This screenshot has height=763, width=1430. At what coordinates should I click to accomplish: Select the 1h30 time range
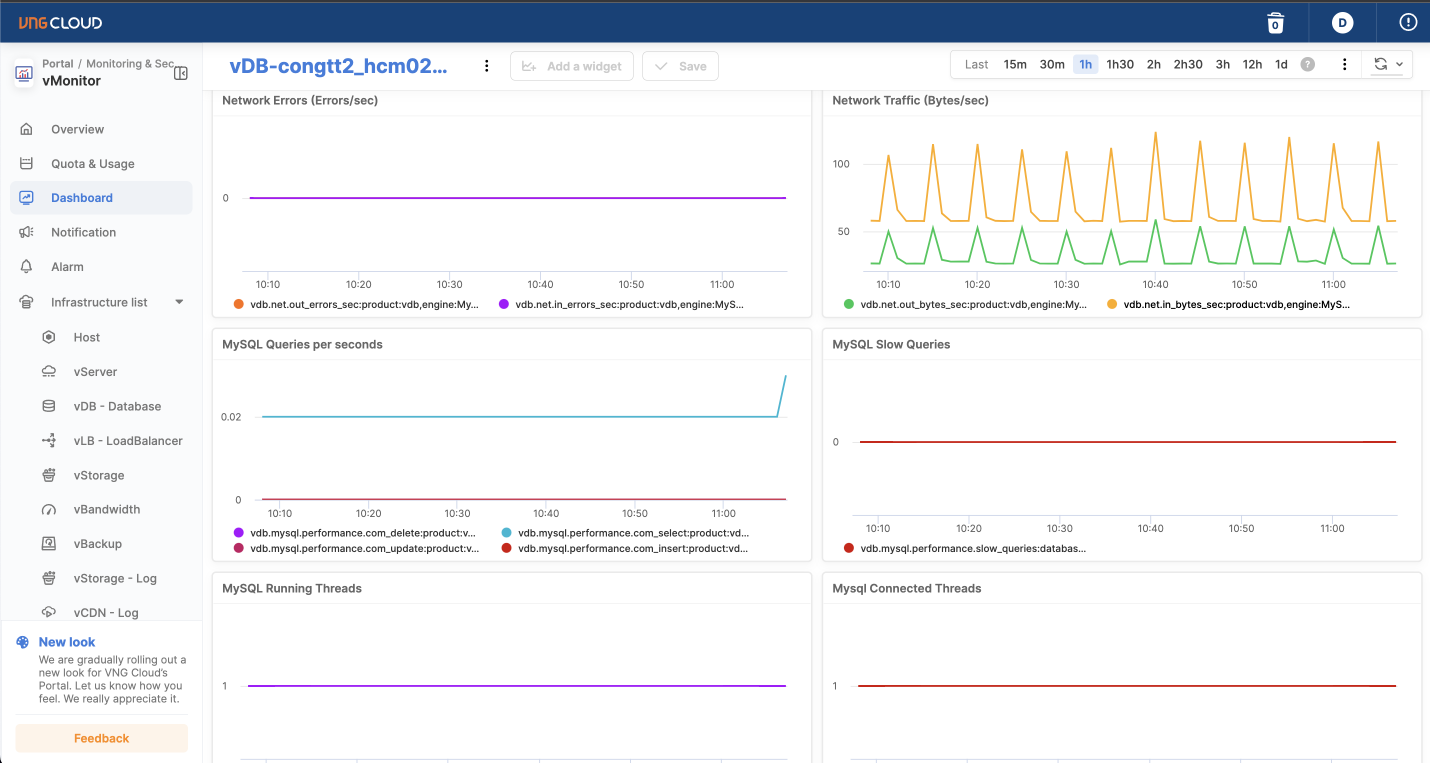(1120, 64)
